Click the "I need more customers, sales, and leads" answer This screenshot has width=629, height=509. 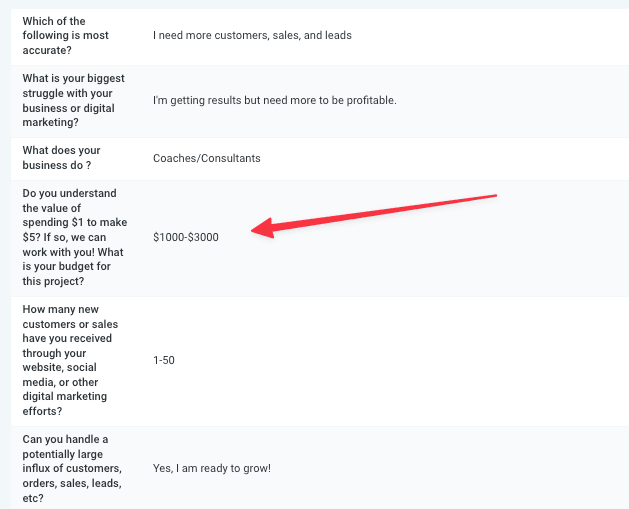[252, 35]
